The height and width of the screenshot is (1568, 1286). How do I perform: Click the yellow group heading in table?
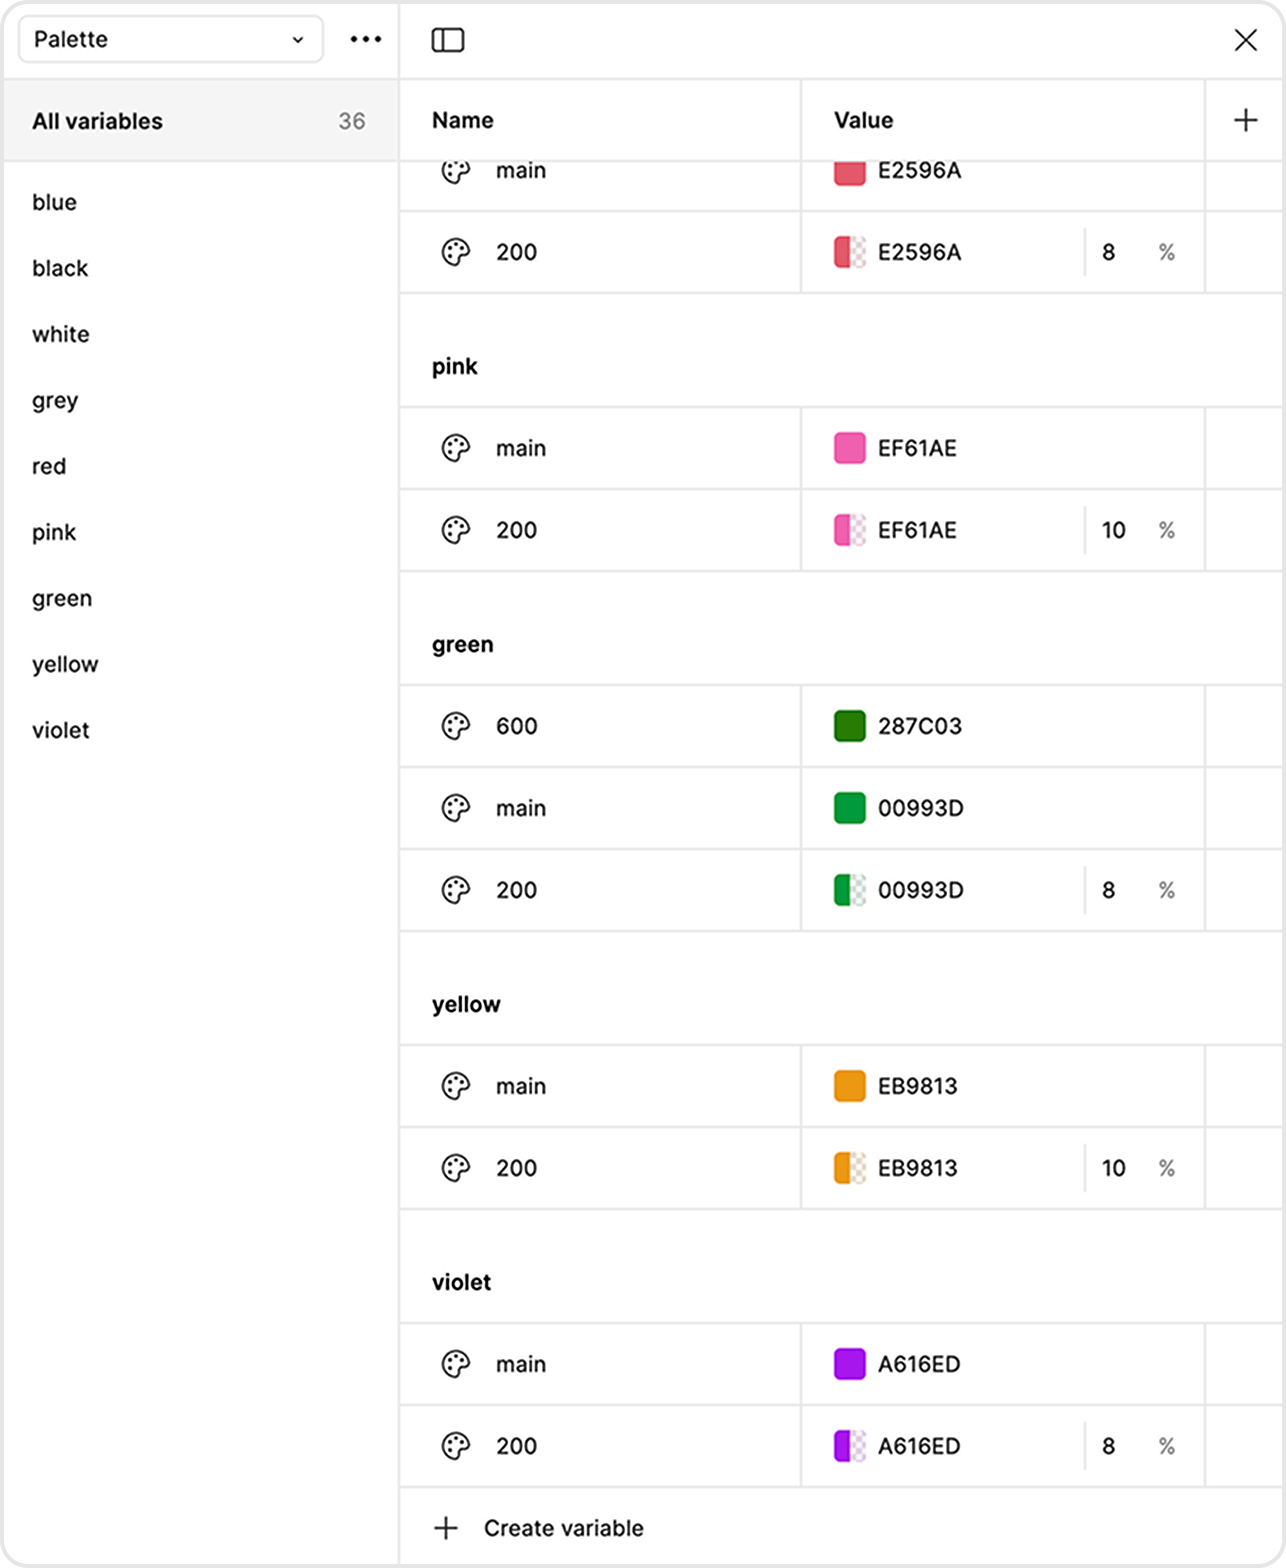coord(466,1005)
